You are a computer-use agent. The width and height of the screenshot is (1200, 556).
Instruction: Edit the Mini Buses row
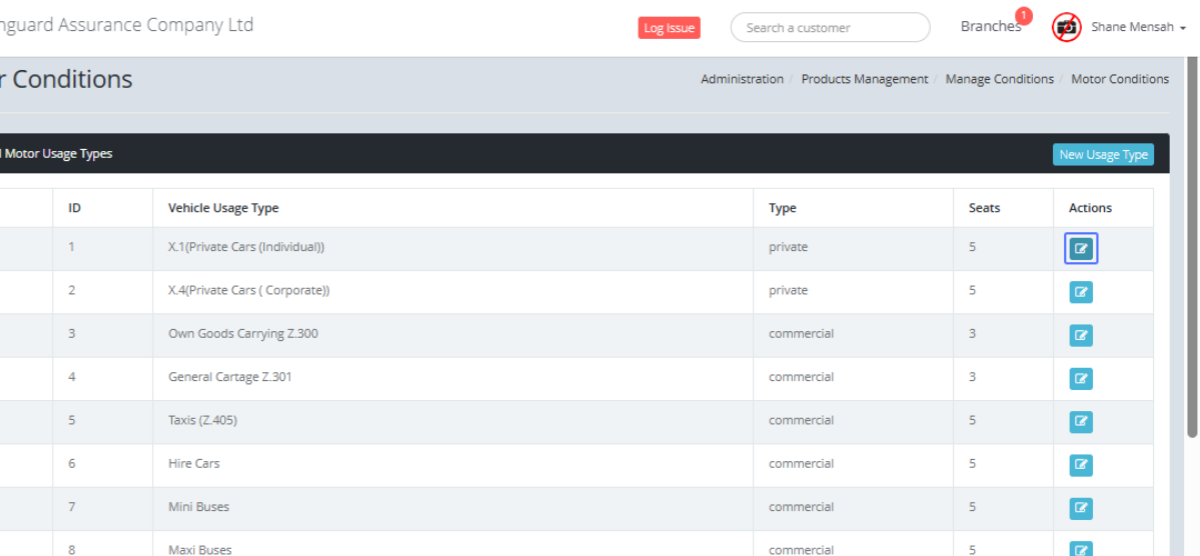coord(1081,508)
